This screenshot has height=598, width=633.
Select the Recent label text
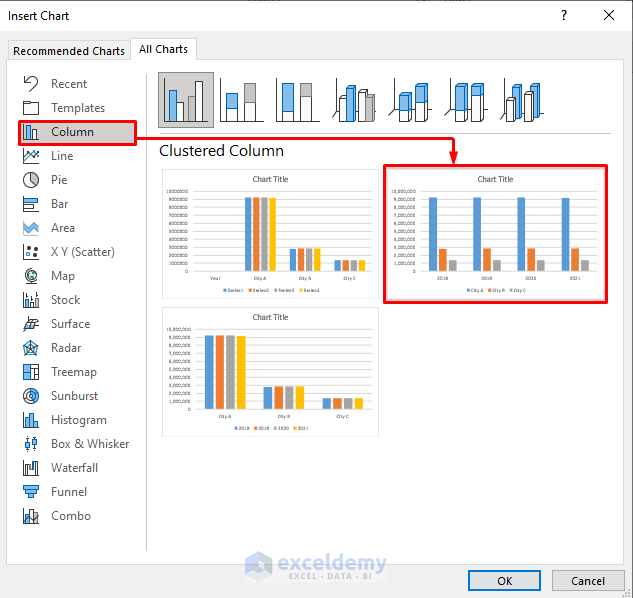click(69, 84)
